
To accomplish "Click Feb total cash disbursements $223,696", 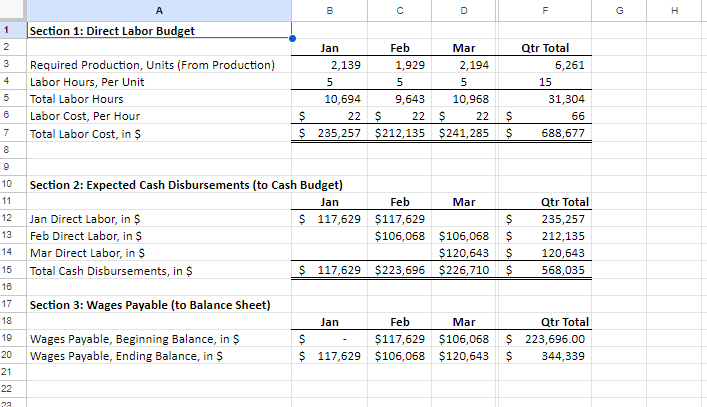I will 399,270.
